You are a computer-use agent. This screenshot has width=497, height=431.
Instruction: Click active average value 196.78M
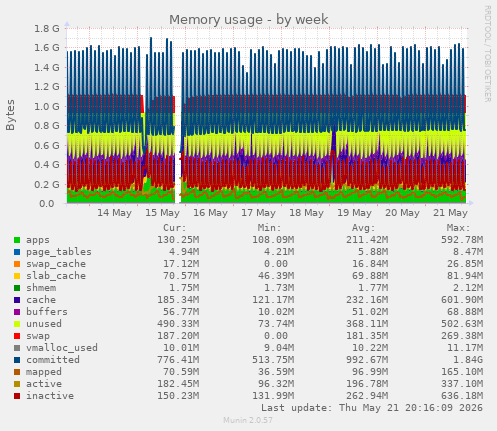367,384
